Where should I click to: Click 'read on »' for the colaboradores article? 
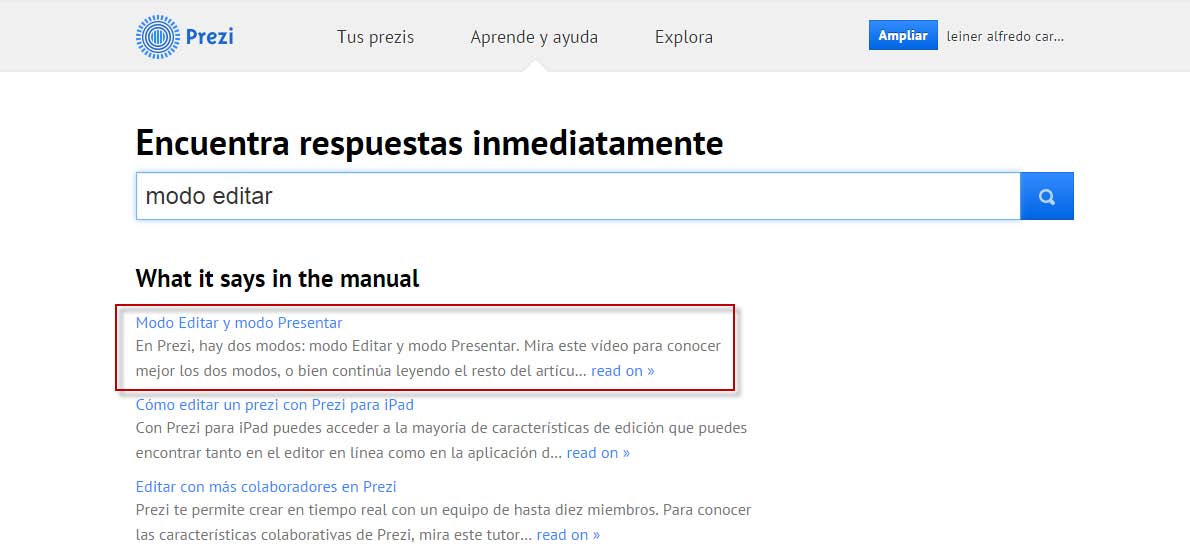pos(568,534)
